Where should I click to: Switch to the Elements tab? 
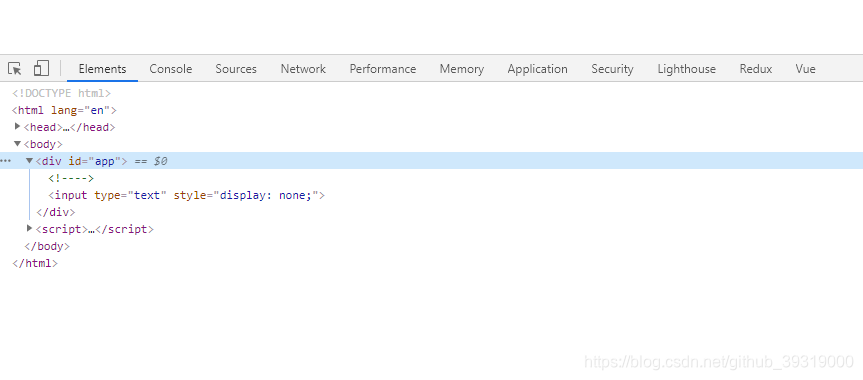[102, 69]
